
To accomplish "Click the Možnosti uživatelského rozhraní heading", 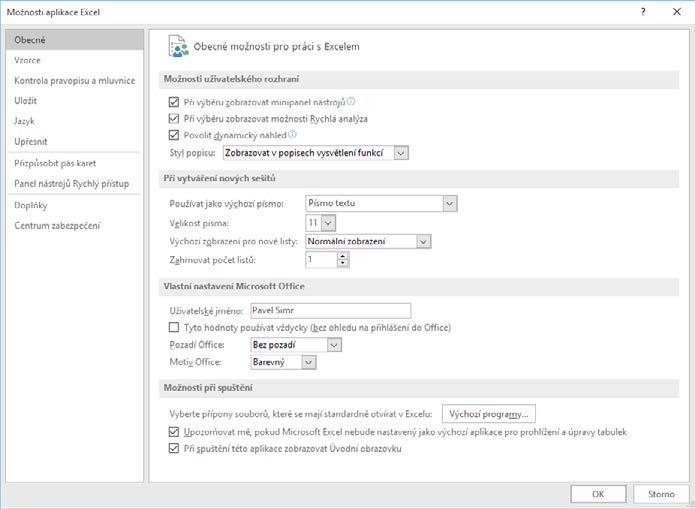I will click(231, 79).
